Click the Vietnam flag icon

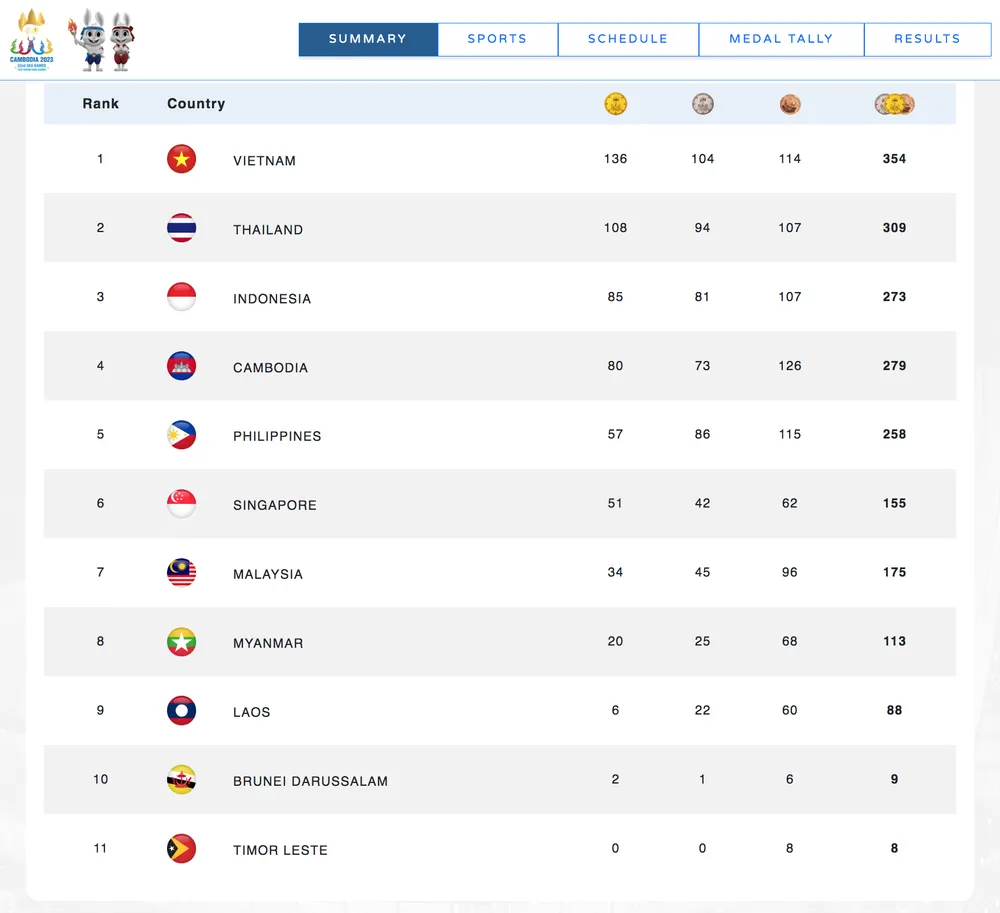click(x=181, y=158)
